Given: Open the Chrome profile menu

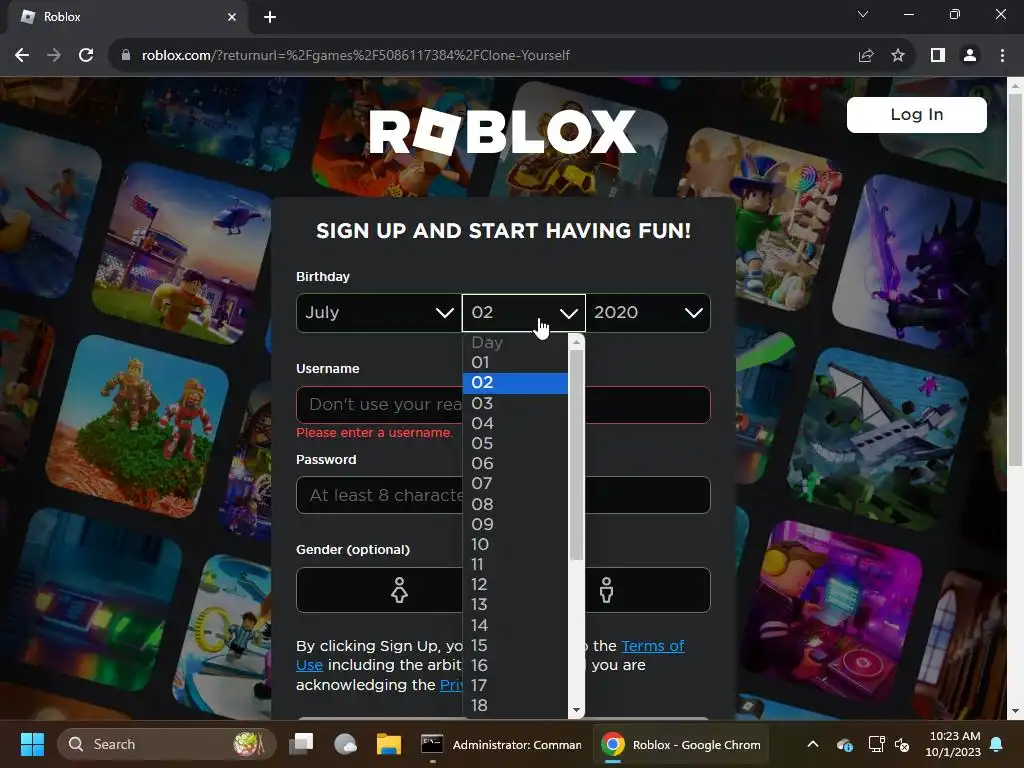Looking at the screenshot, I should [x=970, y=56].
